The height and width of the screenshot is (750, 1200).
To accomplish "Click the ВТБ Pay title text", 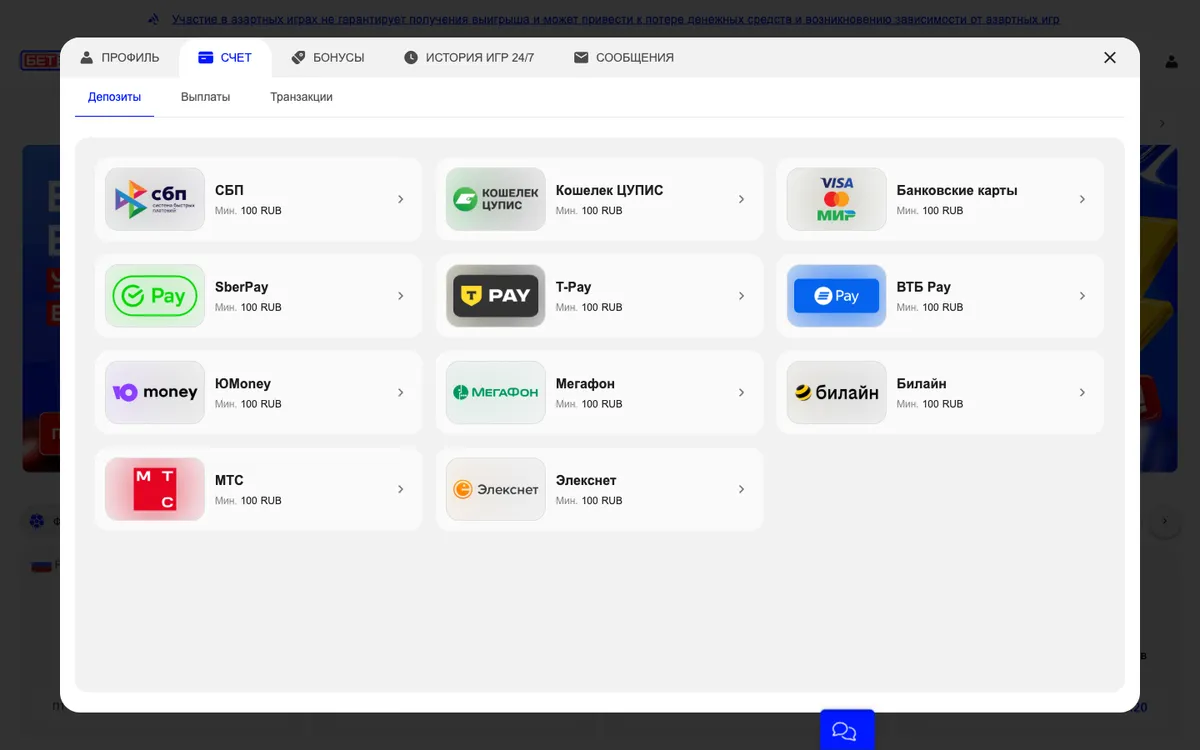I will (x=924, y=287).
